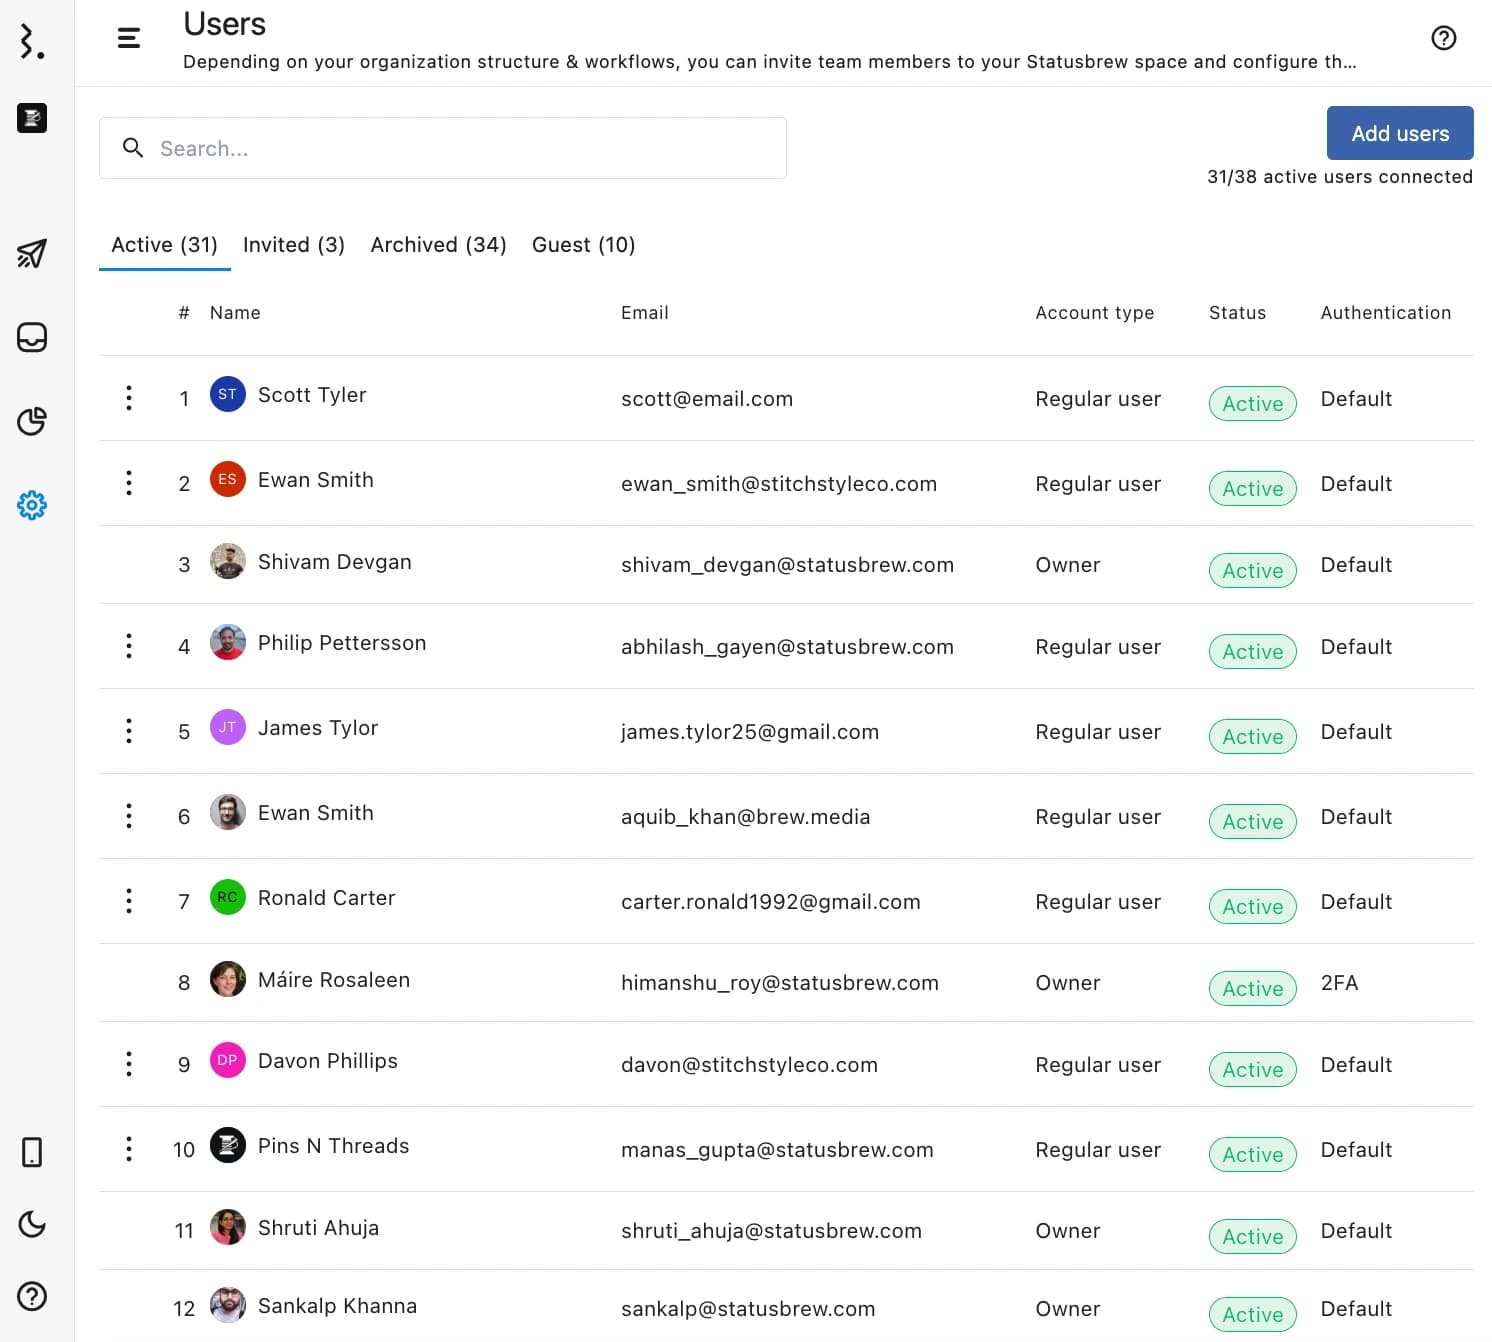Collapse the sidebar with the hamburger icon
The height and width of the screenshot is (1342, 1492).
[128, 37]
